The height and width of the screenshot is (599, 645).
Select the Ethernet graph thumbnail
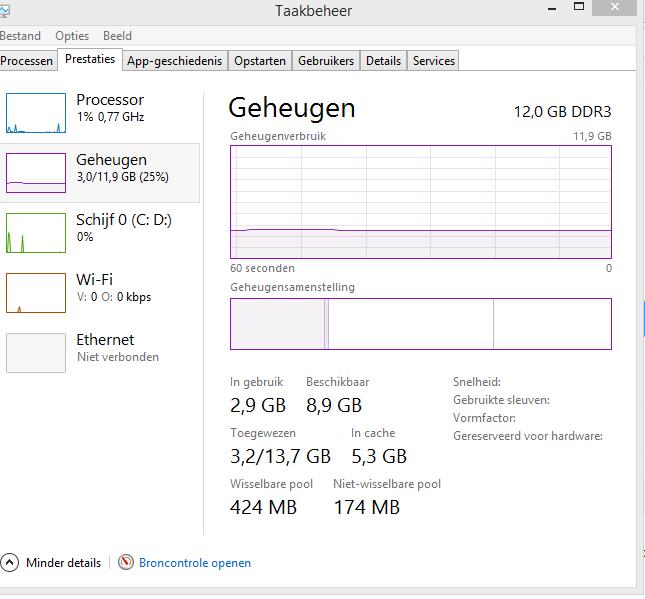[x=36, y=353]
